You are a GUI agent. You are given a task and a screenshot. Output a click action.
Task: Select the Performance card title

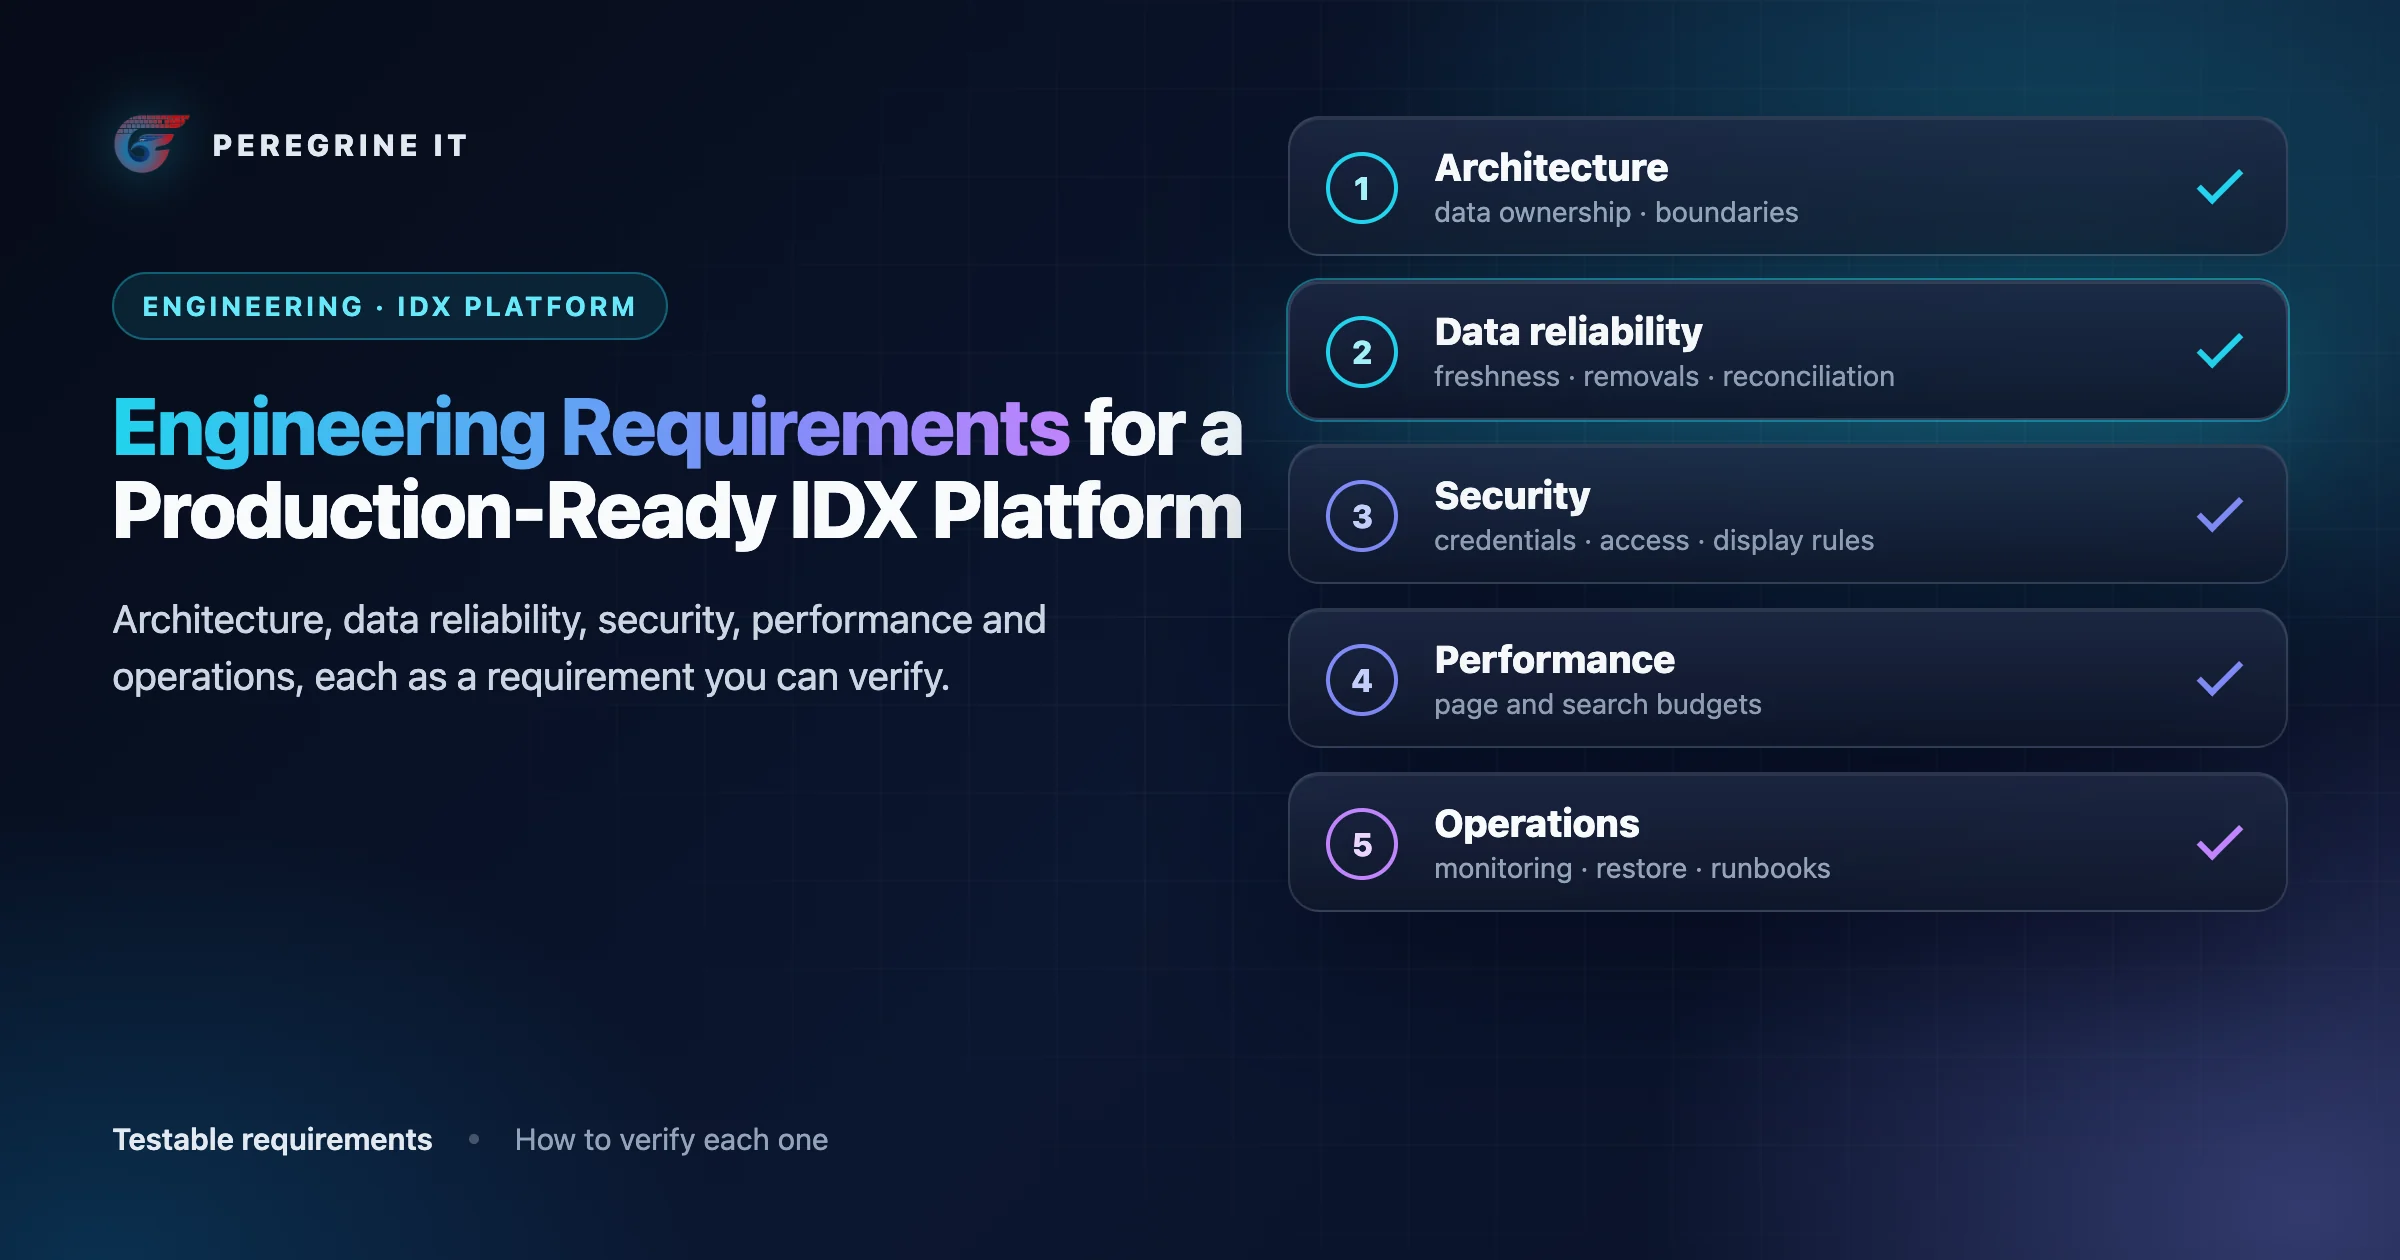(1554, 660)
